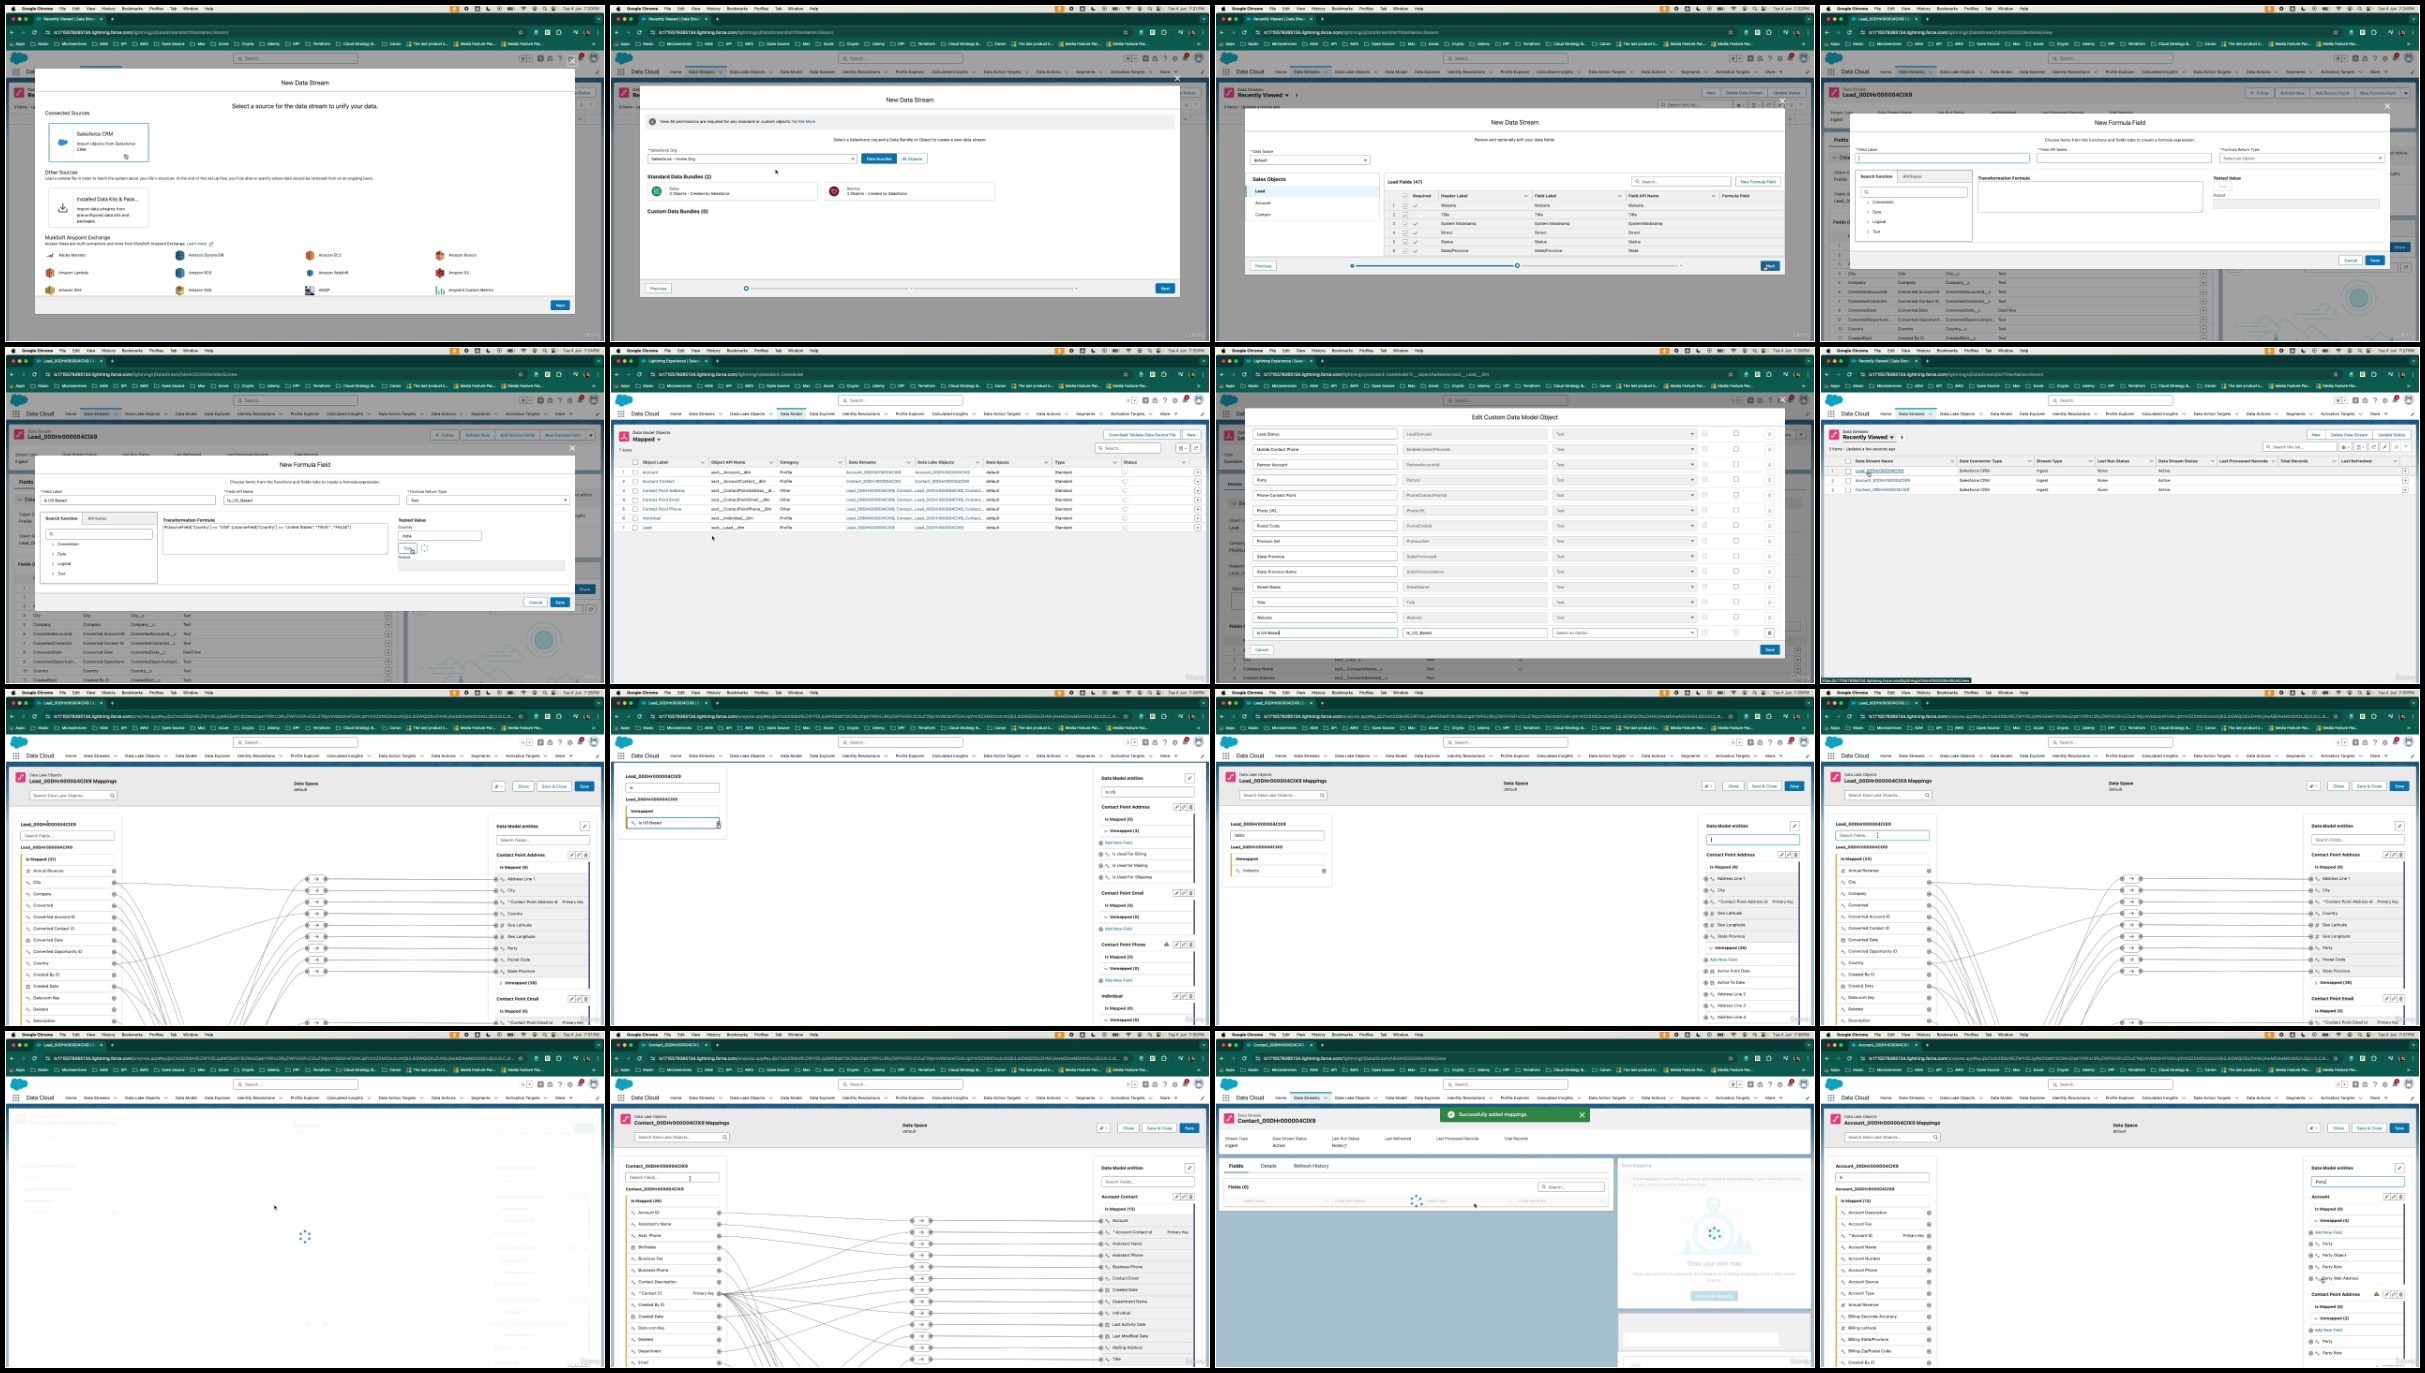Close the source-selection New Data Stream dialog with X
Screen dimensions: 2425x1373
pyautogui.click(x=572, y=62)
